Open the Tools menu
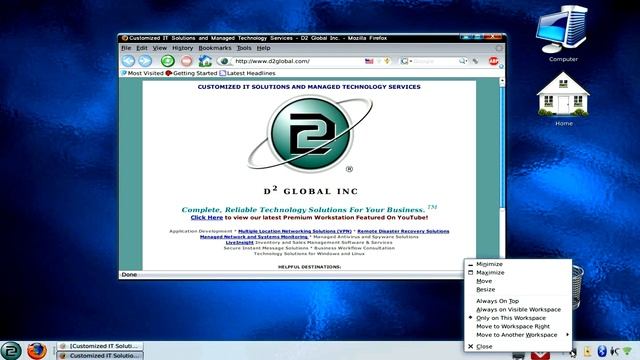Screen dimensions: 640x360 (244, 48)
